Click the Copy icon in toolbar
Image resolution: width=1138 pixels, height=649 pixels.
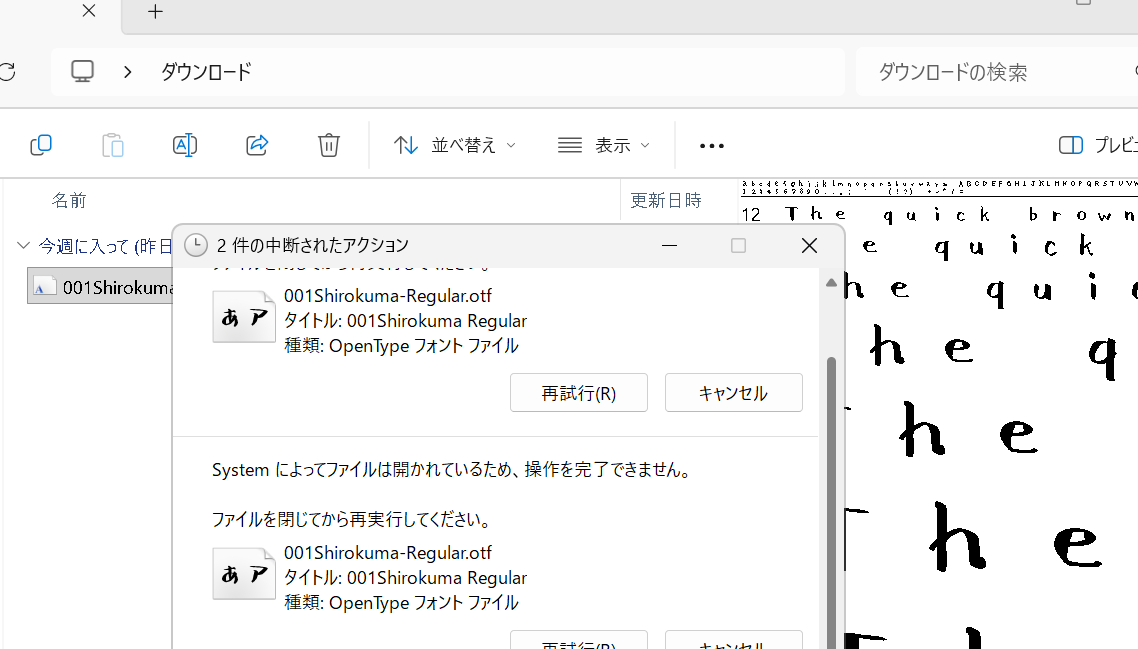41,145
